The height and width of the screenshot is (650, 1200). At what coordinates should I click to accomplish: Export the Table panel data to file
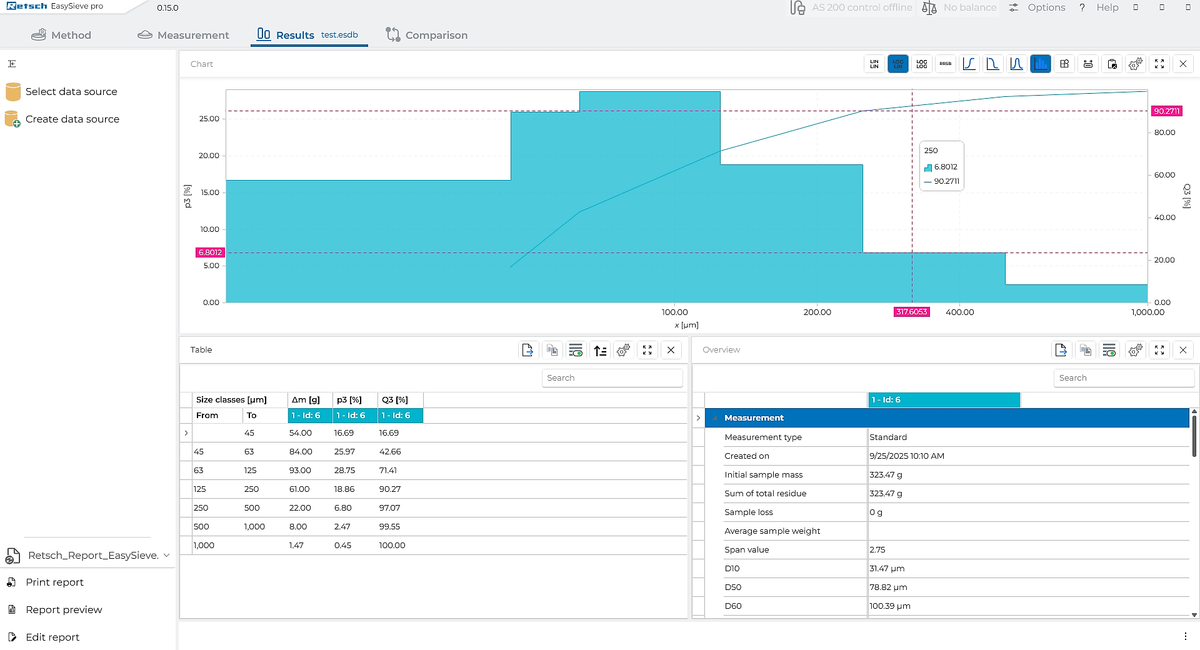point(527,350)
